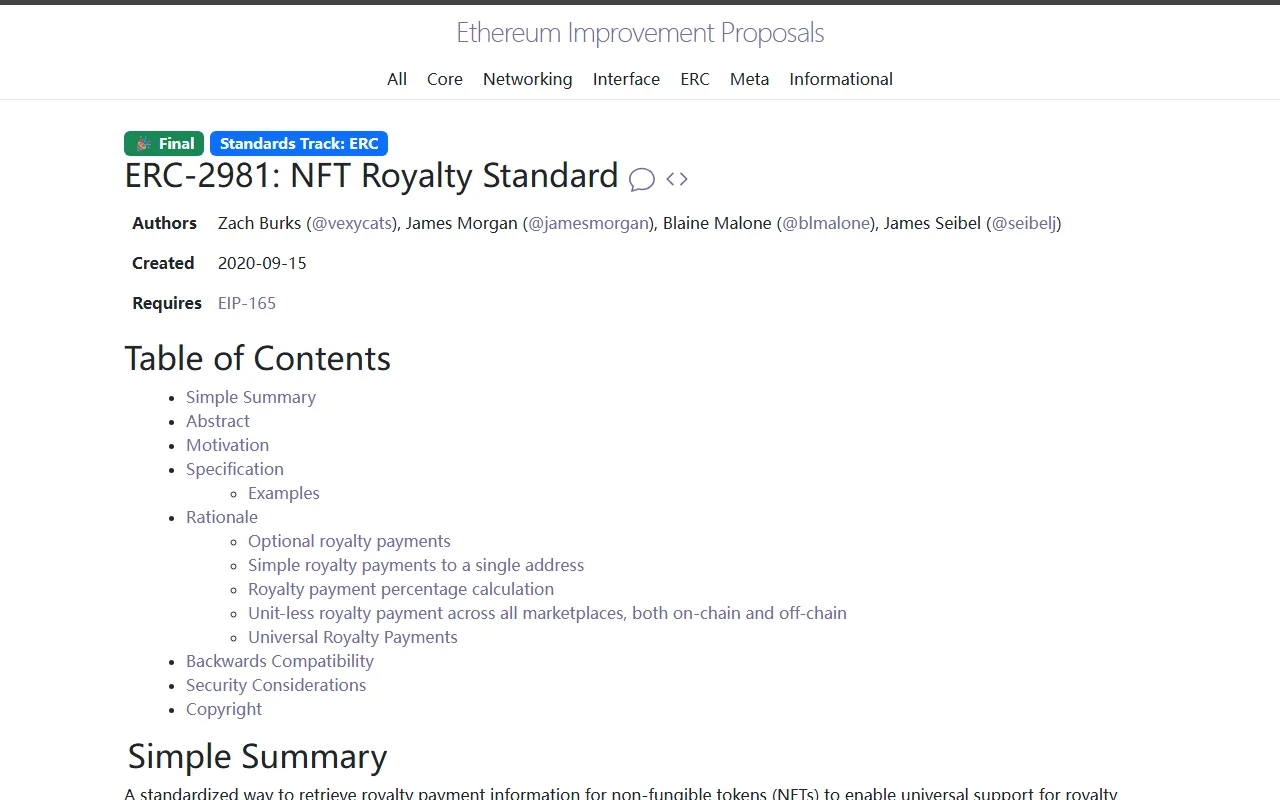Open the Informational category
The width and height of the screenshot is (1280, 800).
point(841,79)
